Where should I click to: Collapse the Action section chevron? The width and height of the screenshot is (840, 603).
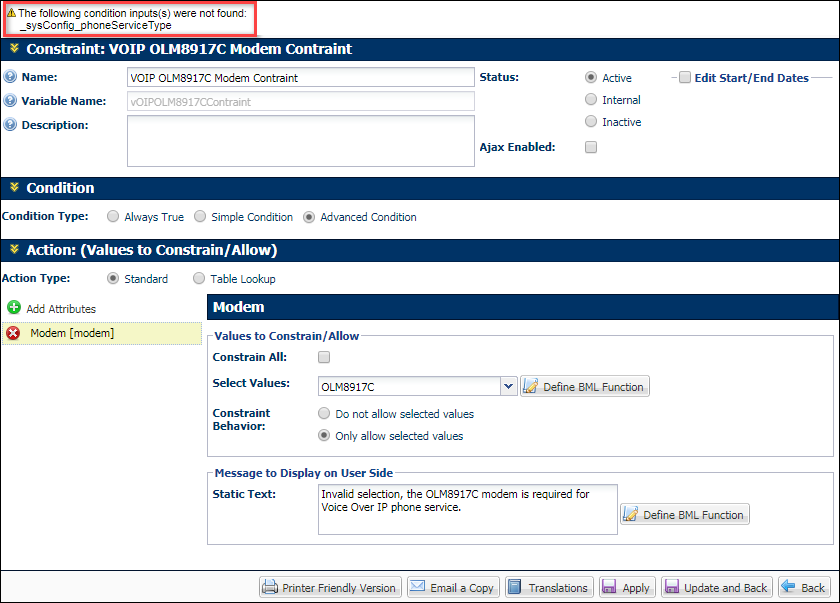point(14,249)
